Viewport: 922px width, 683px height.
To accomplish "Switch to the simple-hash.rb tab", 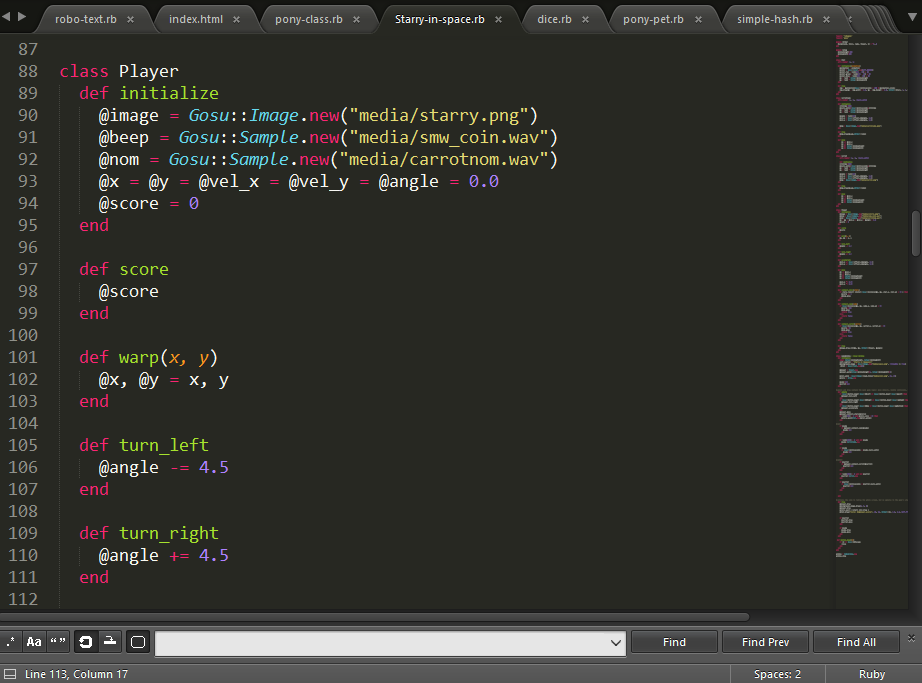I will (774, 19).
